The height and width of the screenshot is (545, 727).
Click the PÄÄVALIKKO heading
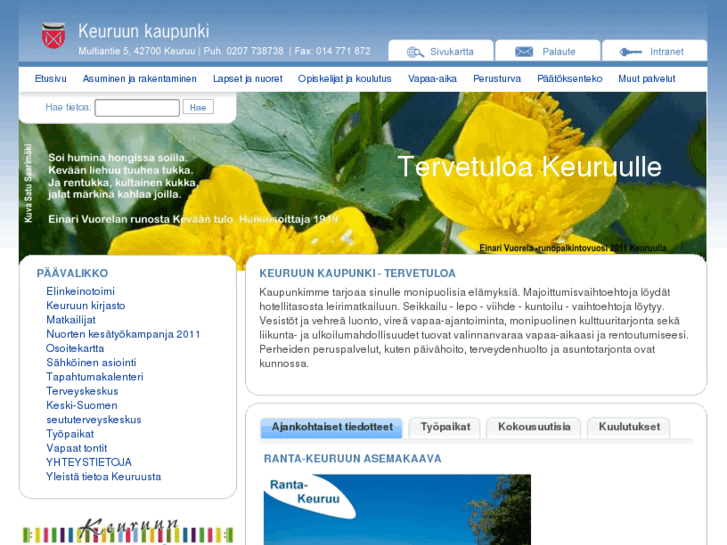(72, 273)
